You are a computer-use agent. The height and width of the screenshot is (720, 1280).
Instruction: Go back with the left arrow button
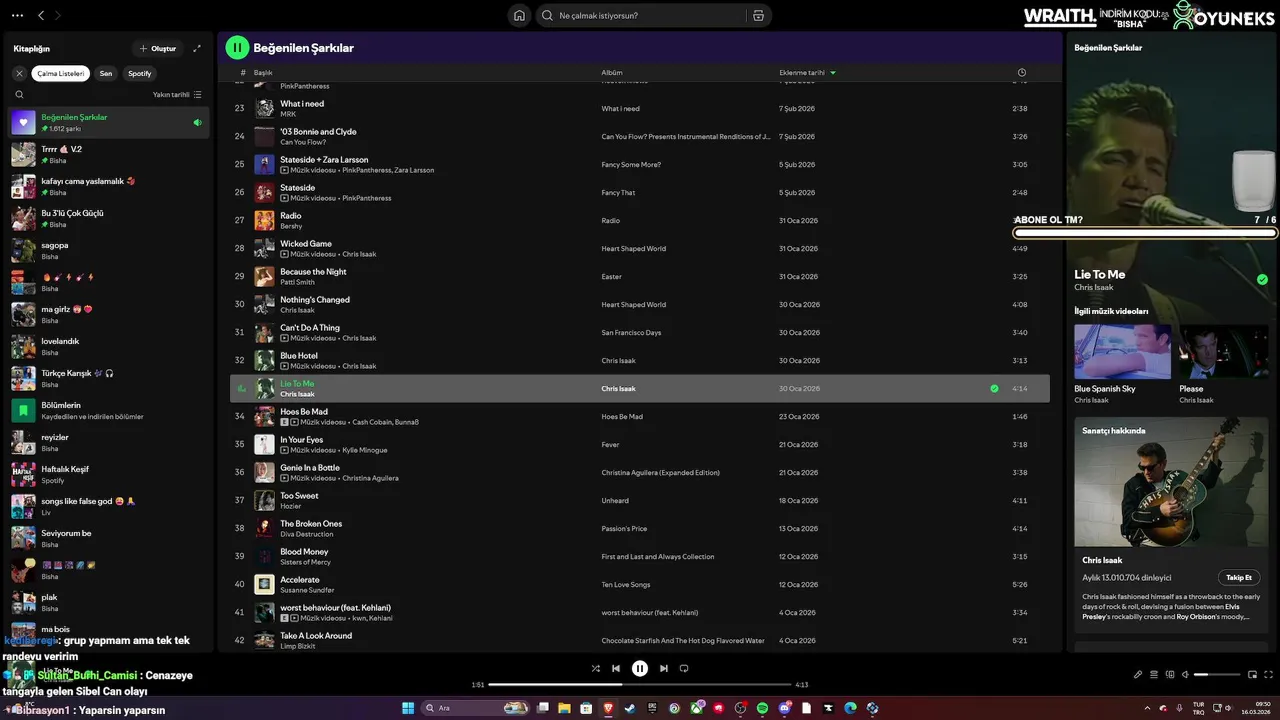(41, 15)
